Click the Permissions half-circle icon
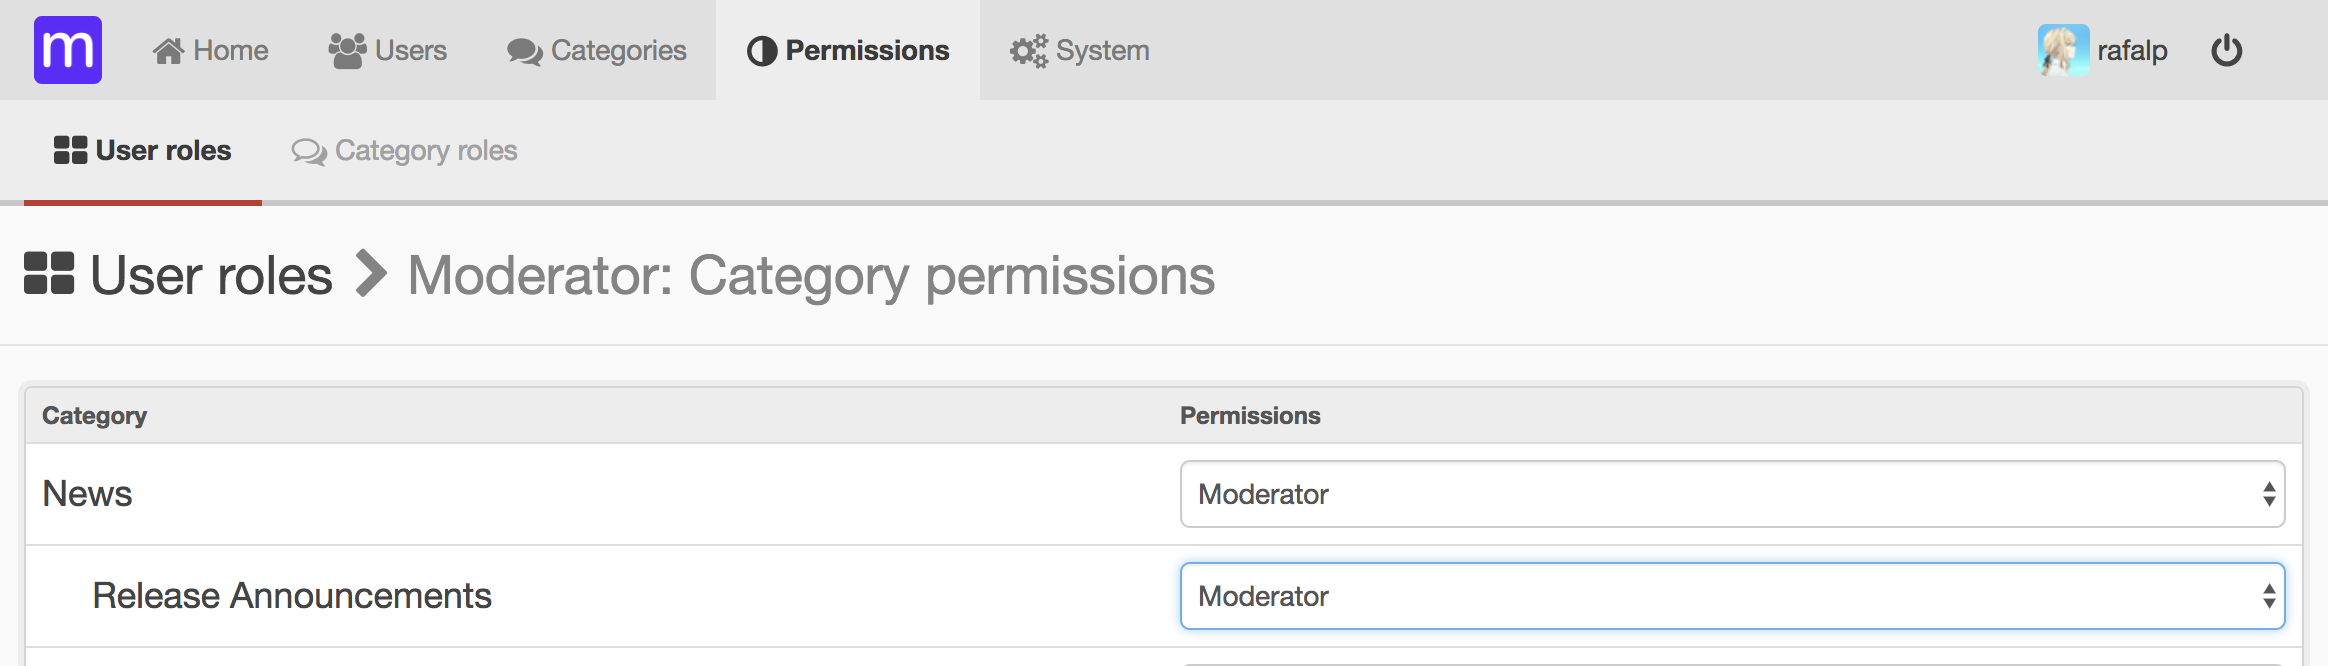This screenshot has width=2328, height=666. [x=762, y=51]
